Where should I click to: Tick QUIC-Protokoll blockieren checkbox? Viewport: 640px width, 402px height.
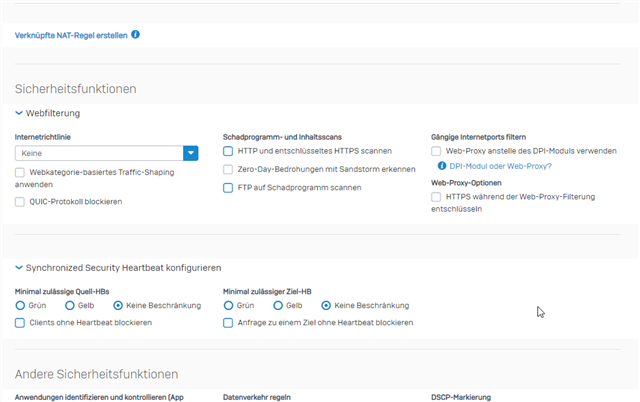tap(20, 202)
